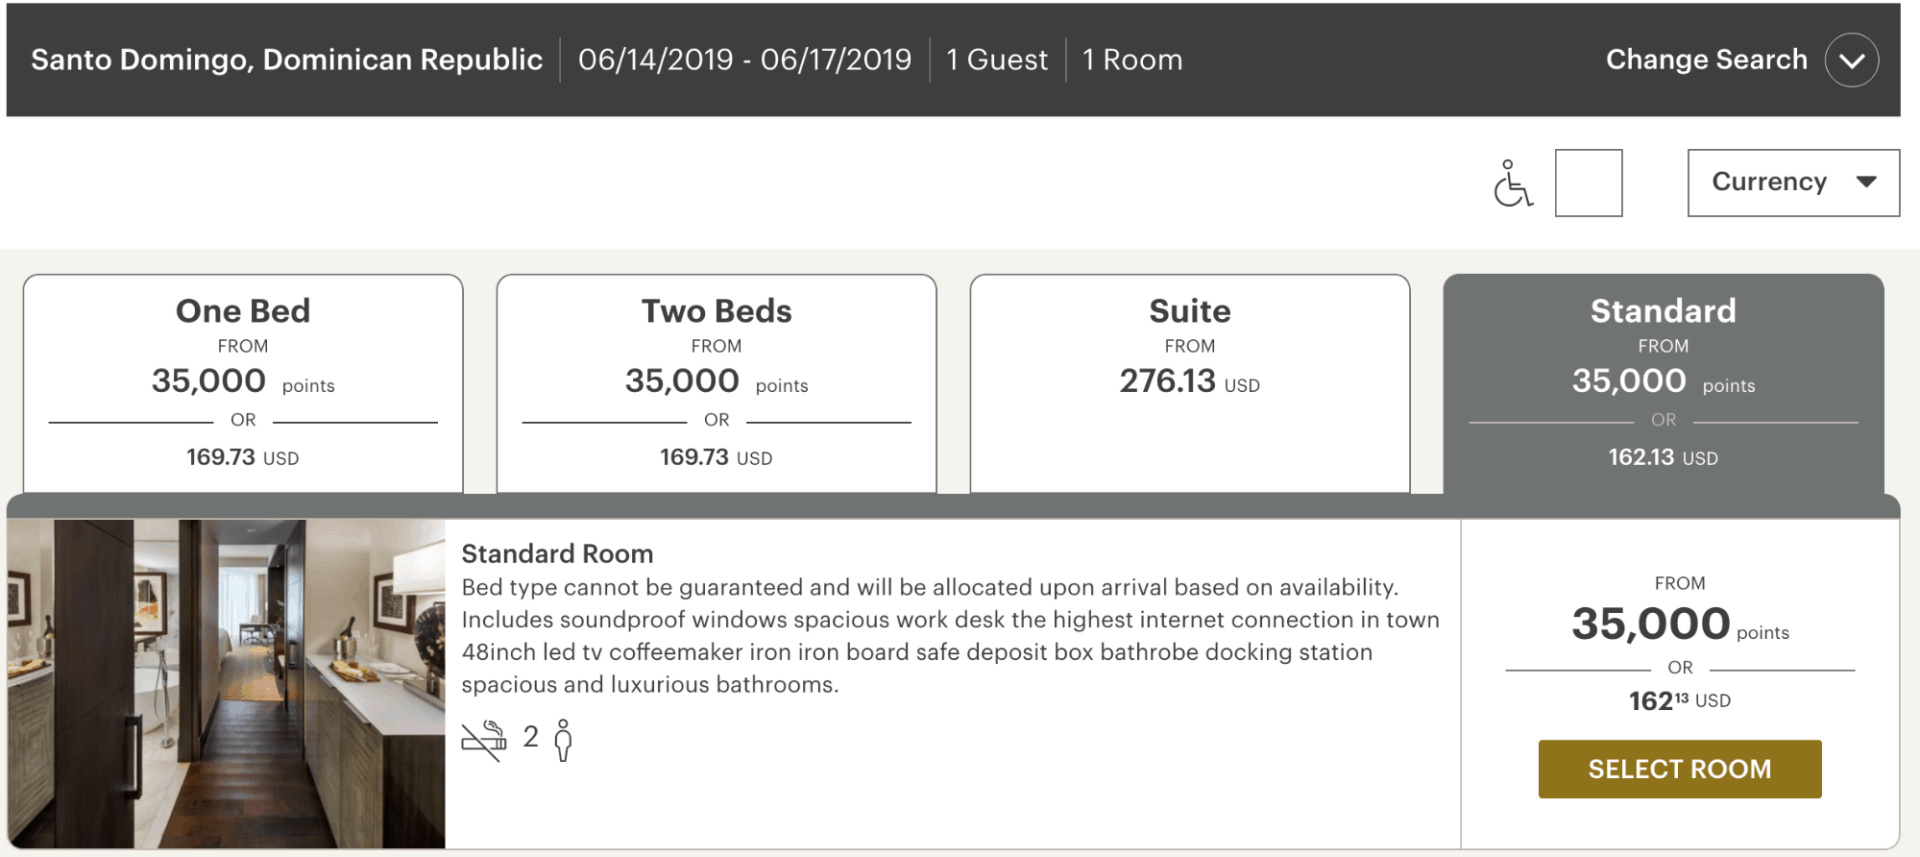Click the guest occupancy person icon
This screenshot has width=1920, height=857.
(564, 741)
